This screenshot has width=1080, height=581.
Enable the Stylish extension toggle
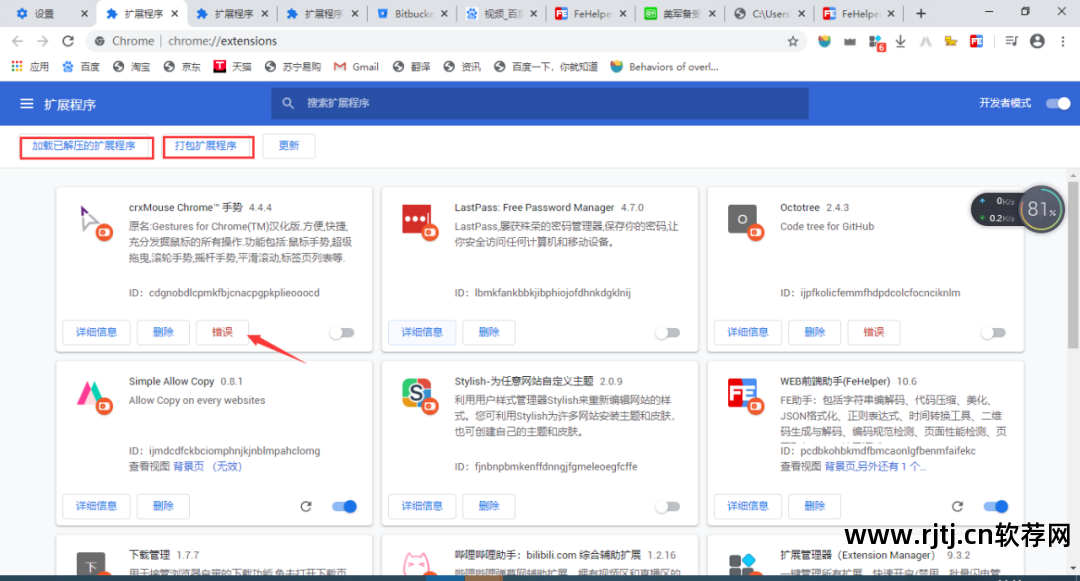click(x=667, y=507)
